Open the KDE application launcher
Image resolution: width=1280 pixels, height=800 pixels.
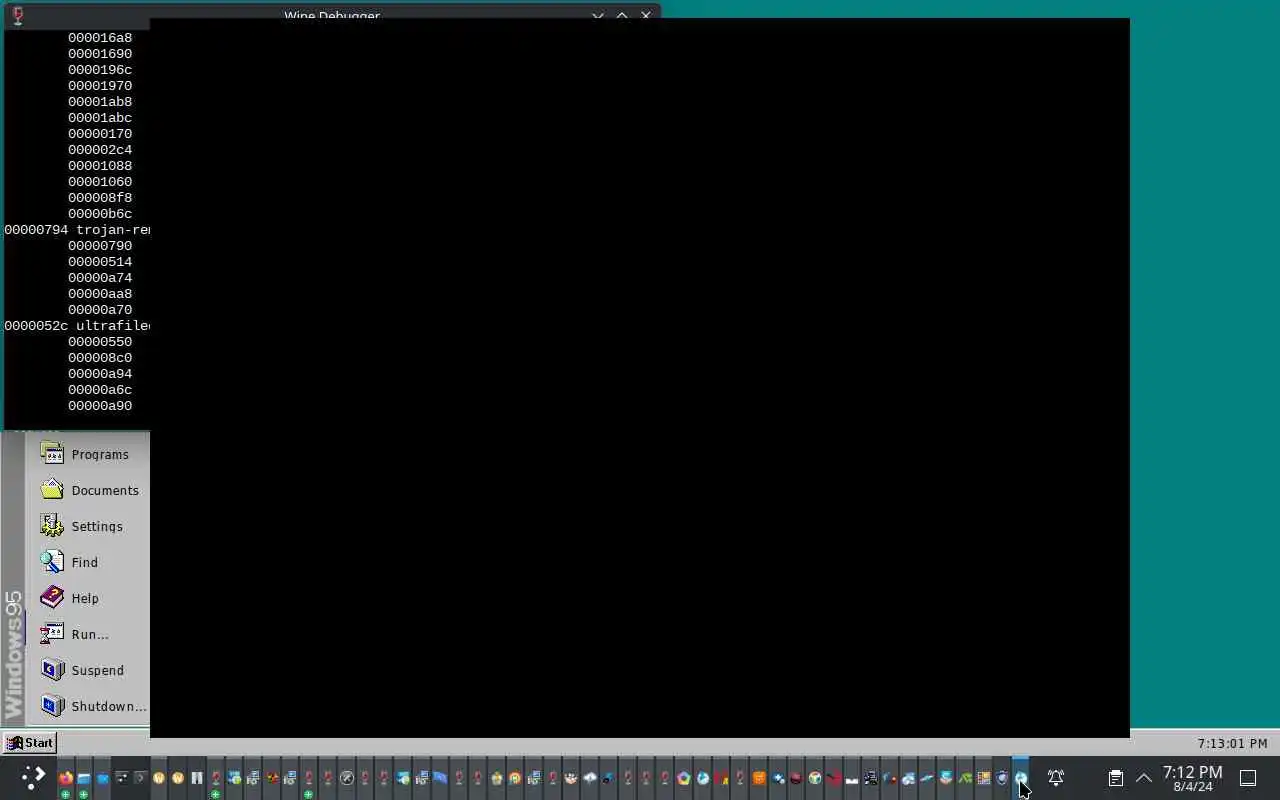(33, 777)
